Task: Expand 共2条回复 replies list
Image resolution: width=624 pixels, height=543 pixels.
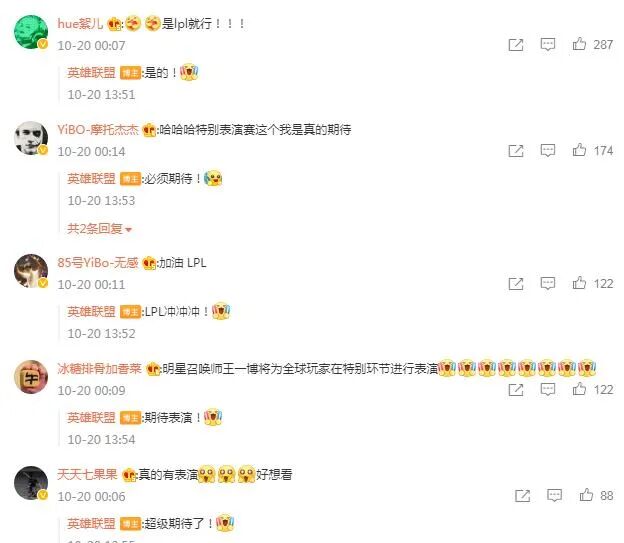Action: [x=99, y=229]
